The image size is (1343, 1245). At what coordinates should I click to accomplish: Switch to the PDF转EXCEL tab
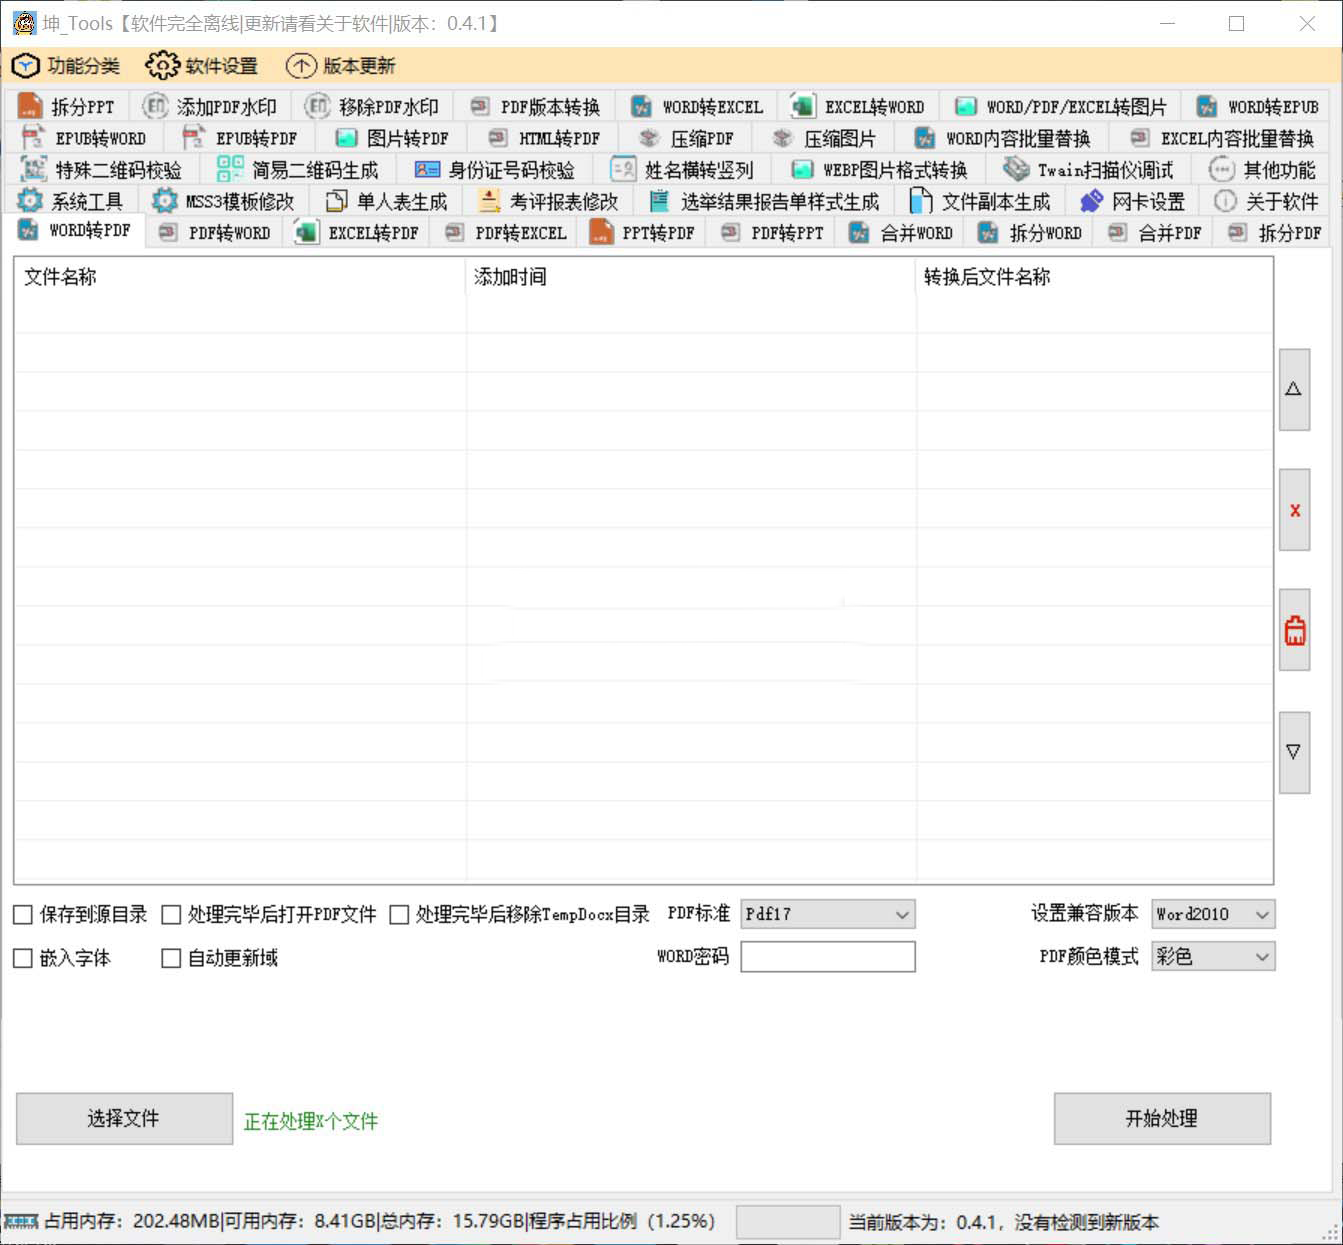(x=505, y=233)
